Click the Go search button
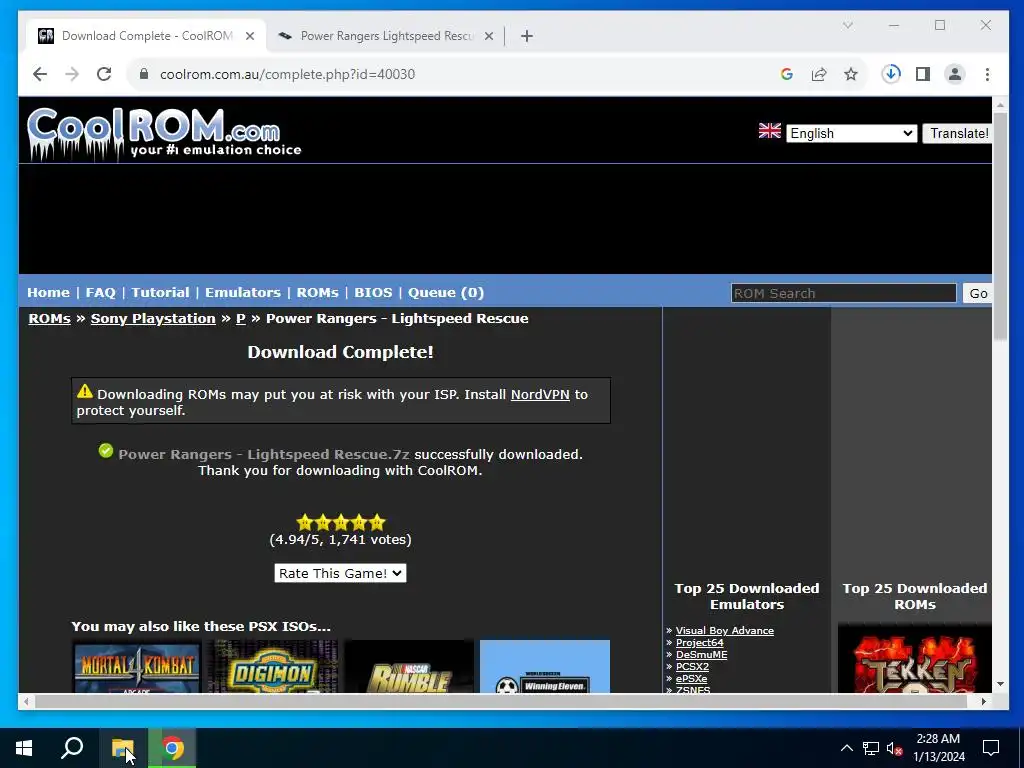Viewport: 1024px width, 768px height. [978, 293]
